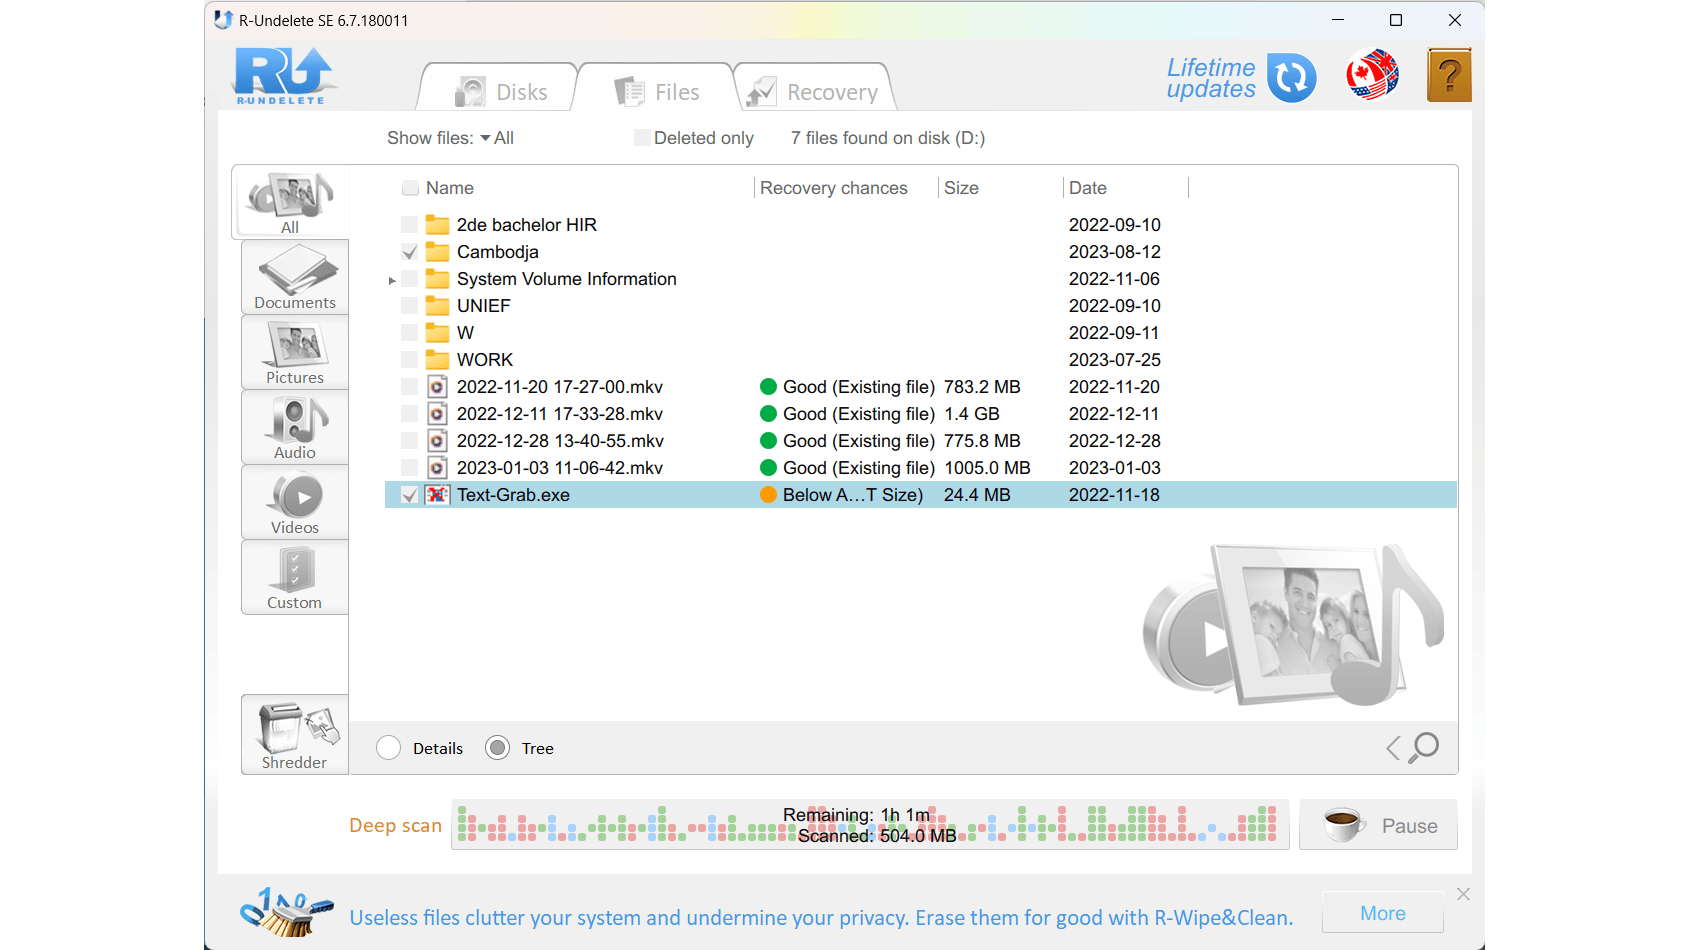The image size is (1689, 950).
Task: Click the 2022-12-11 mkv file icon
Action: pos(438,414)
